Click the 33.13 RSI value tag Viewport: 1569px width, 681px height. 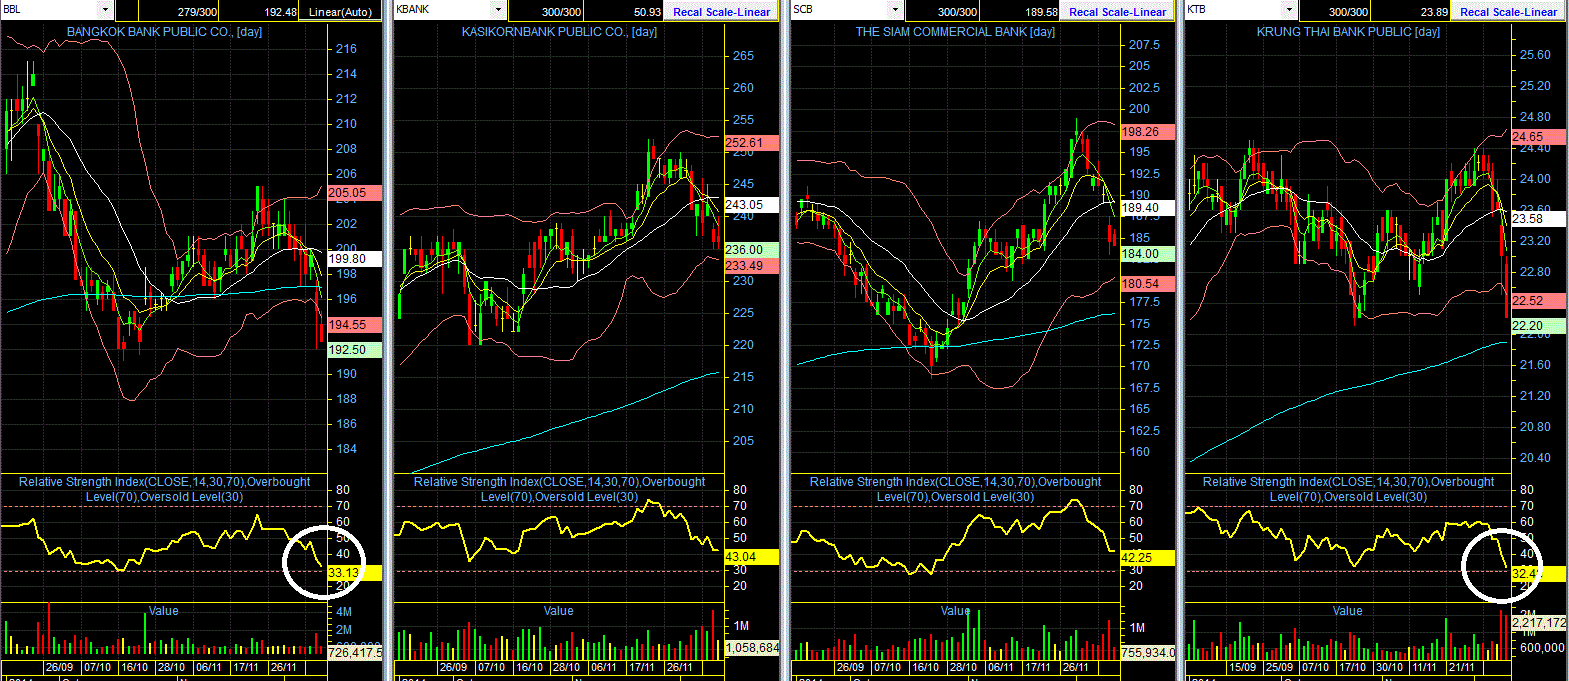(x=355, y=573)
